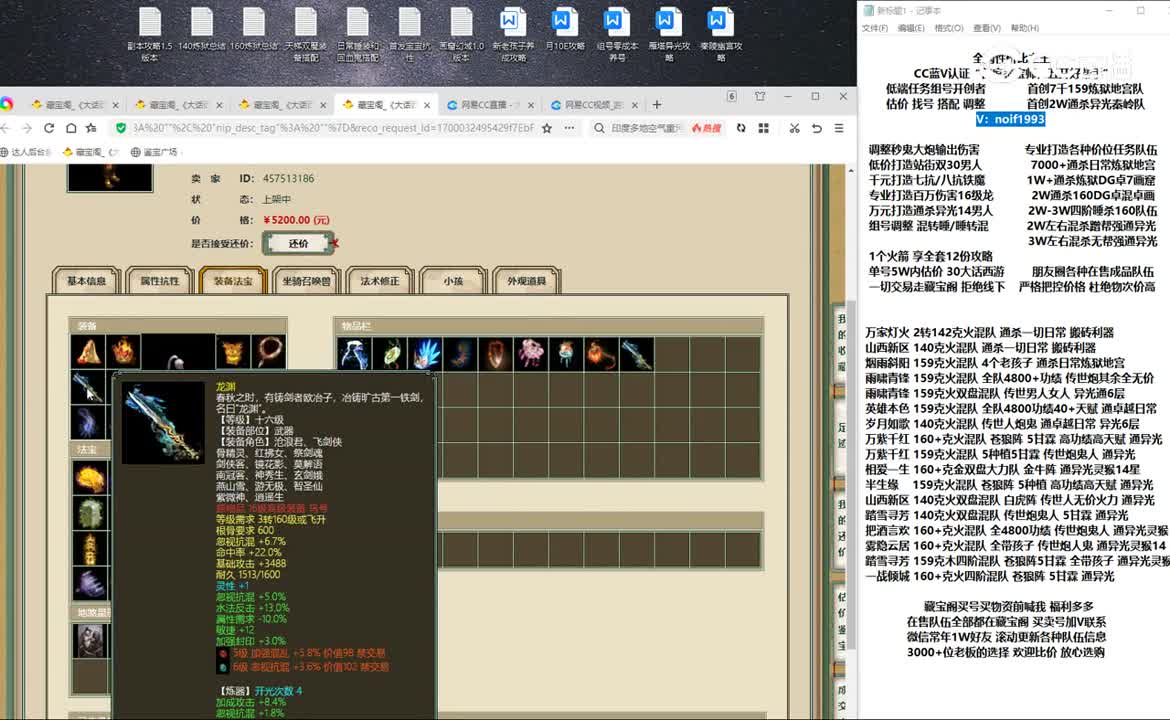
Task: Click the back arrow in browser
Action: pos(6,128)
